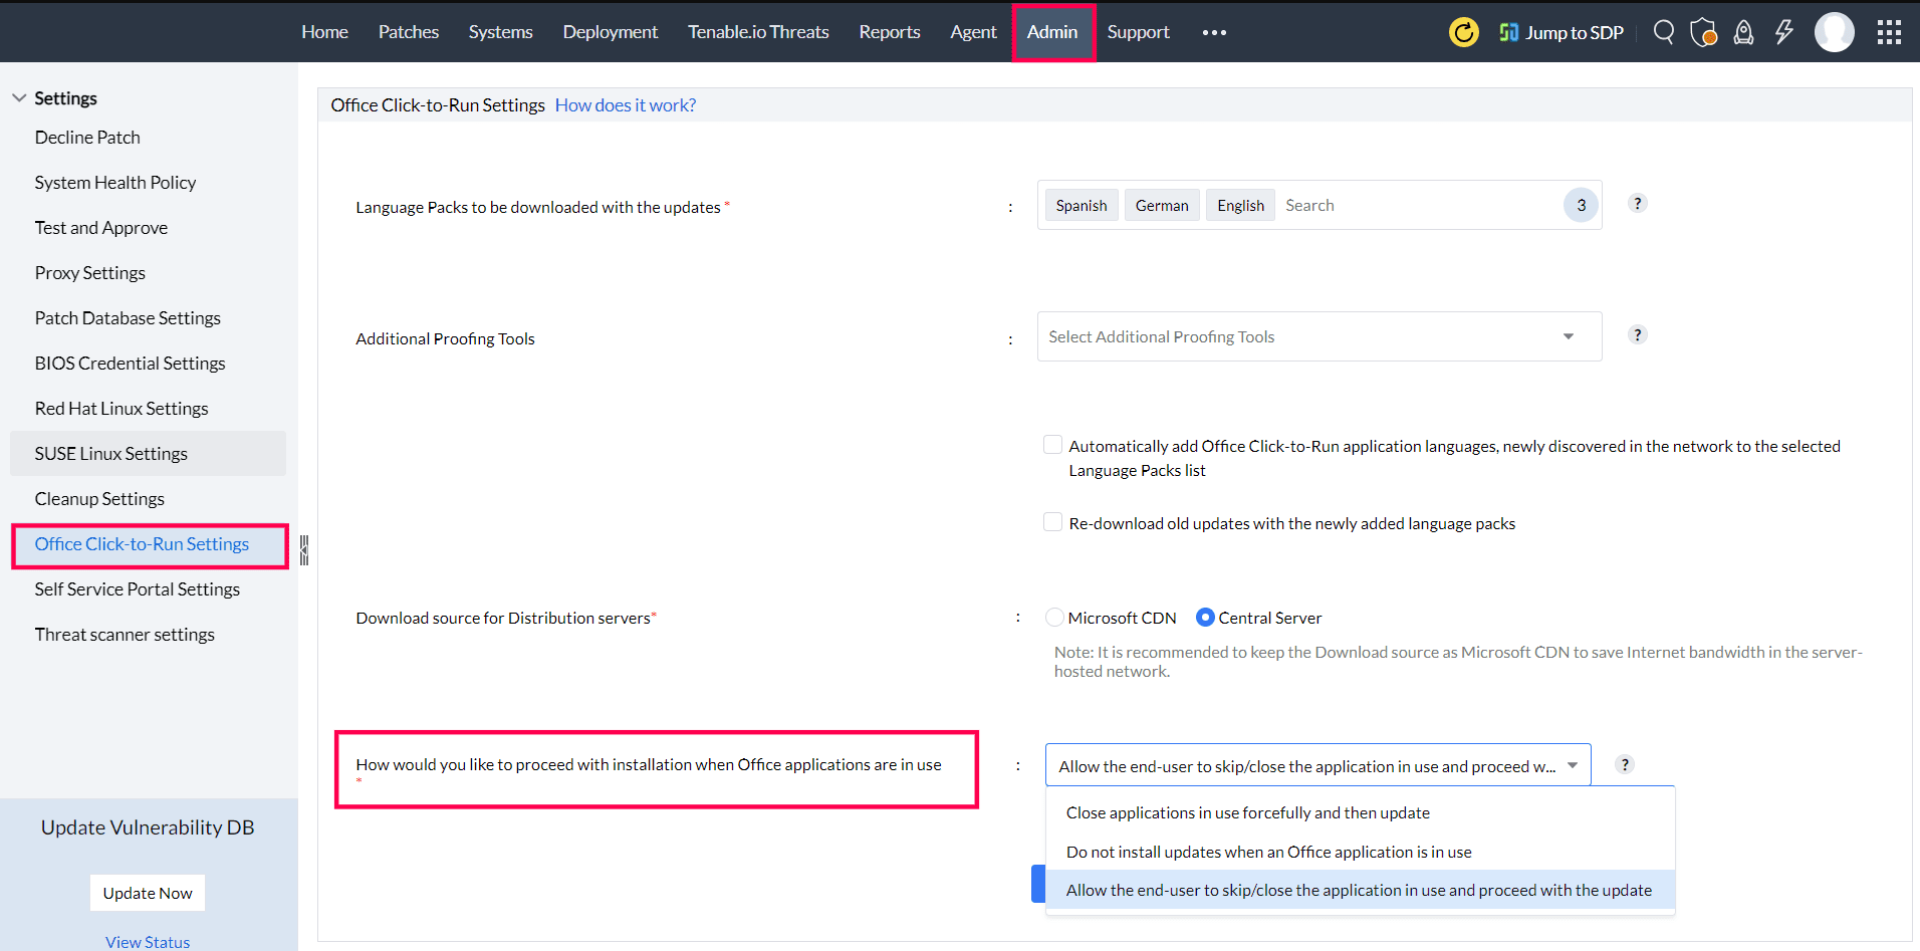Open Threat scanner settings

pyautogui.click(x=124, y=634)
